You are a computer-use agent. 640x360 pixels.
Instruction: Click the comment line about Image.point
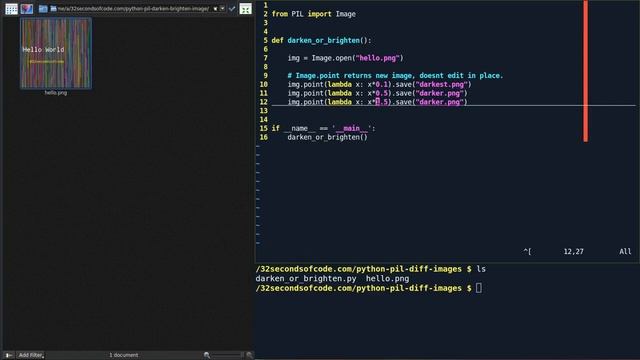395,76
